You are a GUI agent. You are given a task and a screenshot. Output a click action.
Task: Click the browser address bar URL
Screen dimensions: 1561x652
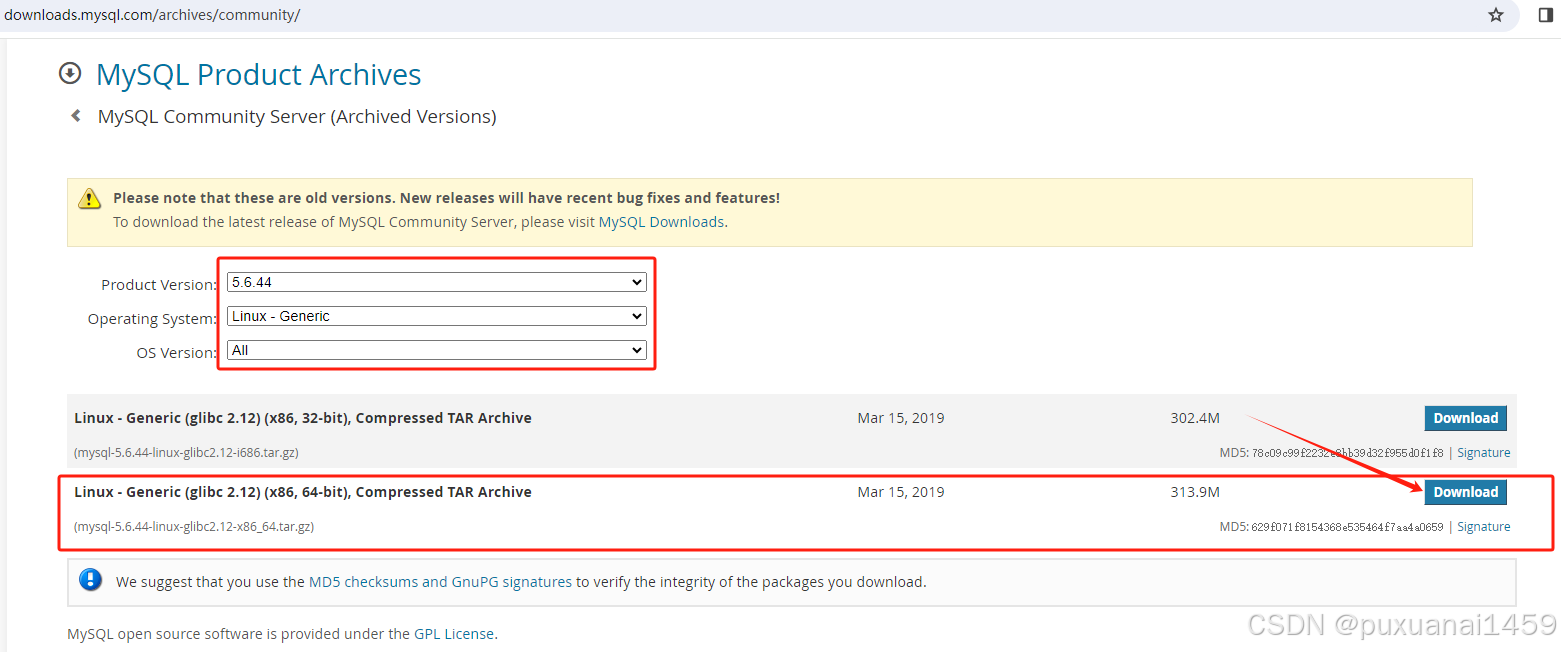pyautogui.click(x=152, y=15)
